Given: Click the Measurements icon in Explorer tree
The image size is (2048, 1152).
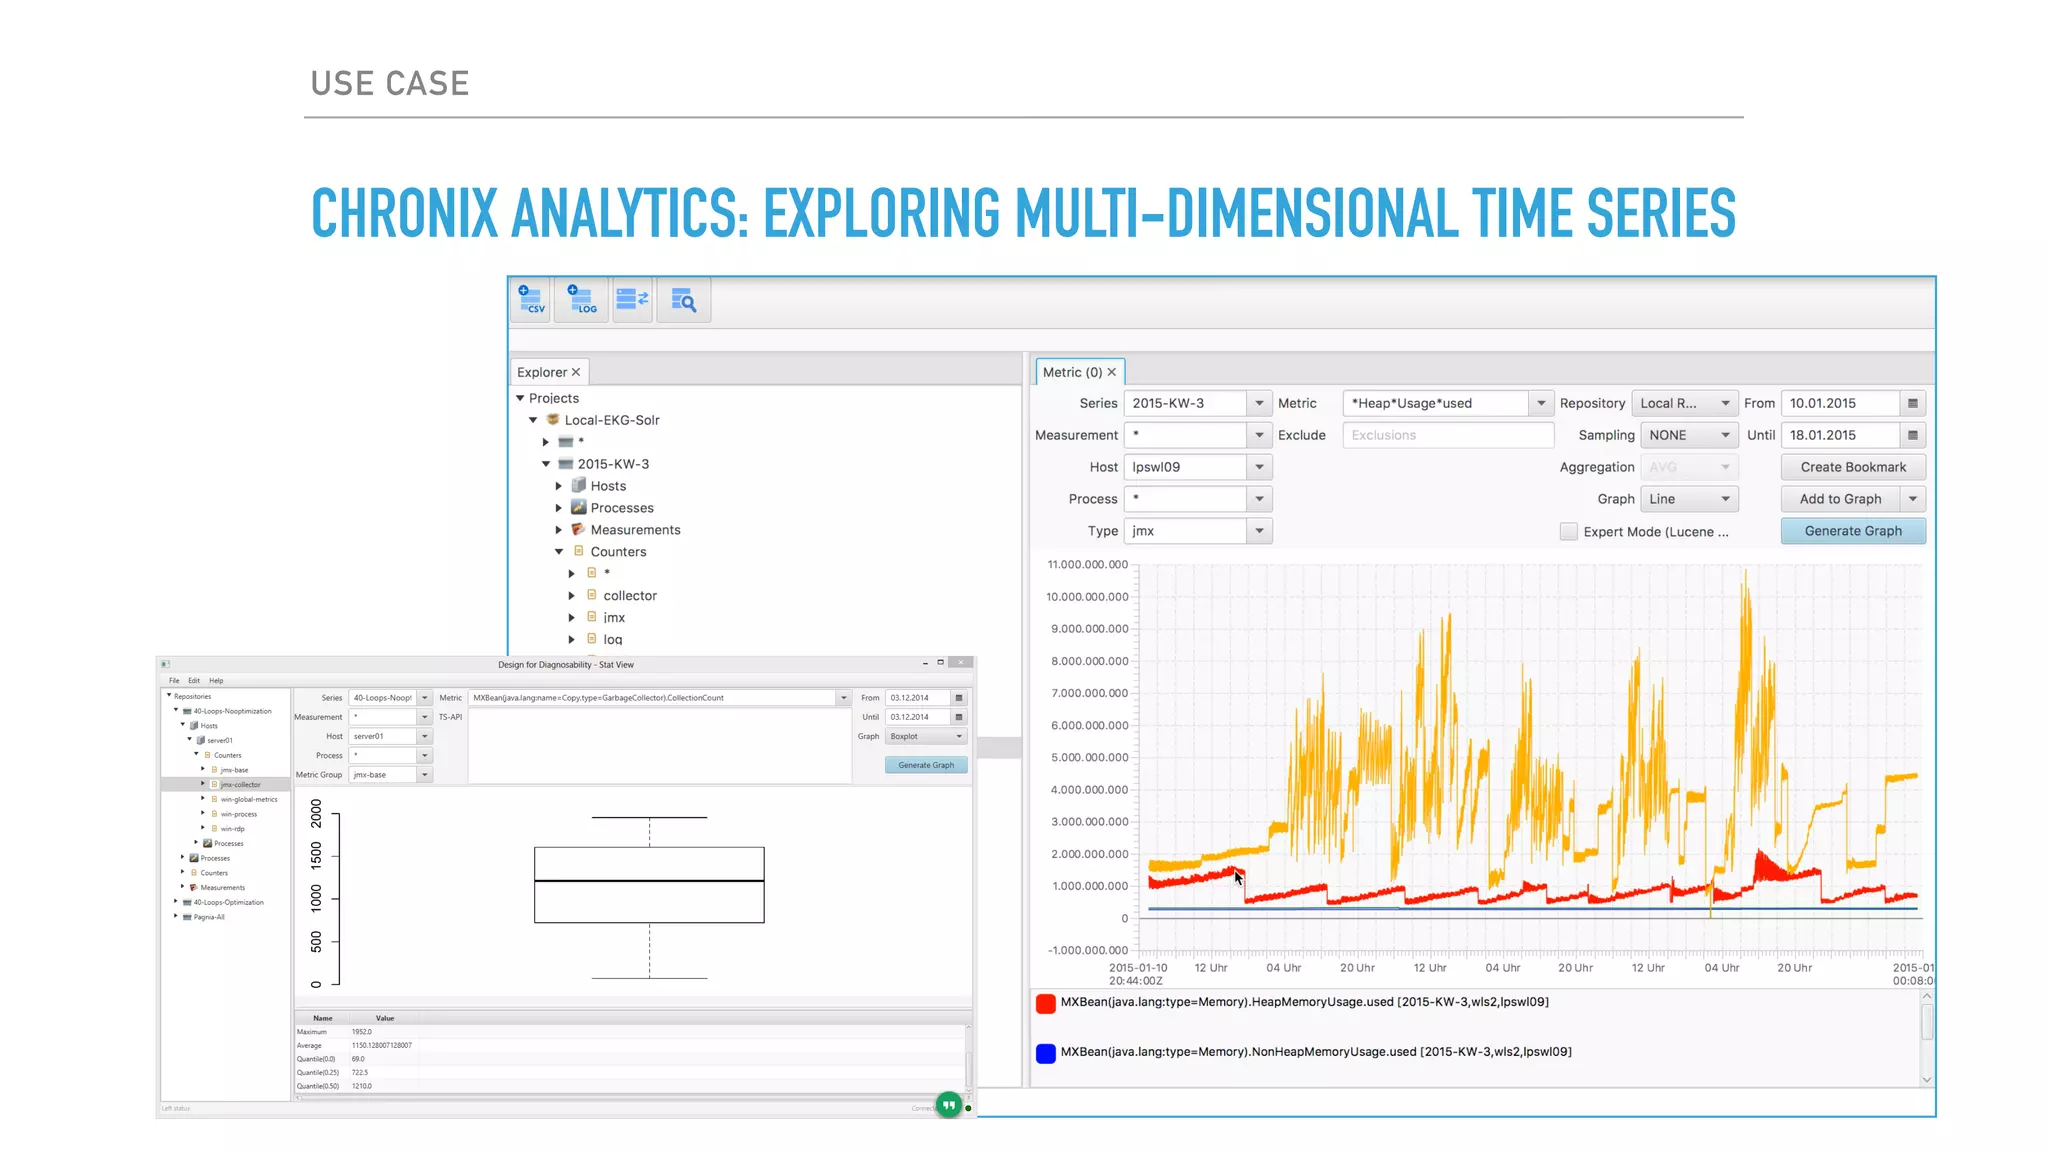Looking at the screenshot, I should [578, 529].
